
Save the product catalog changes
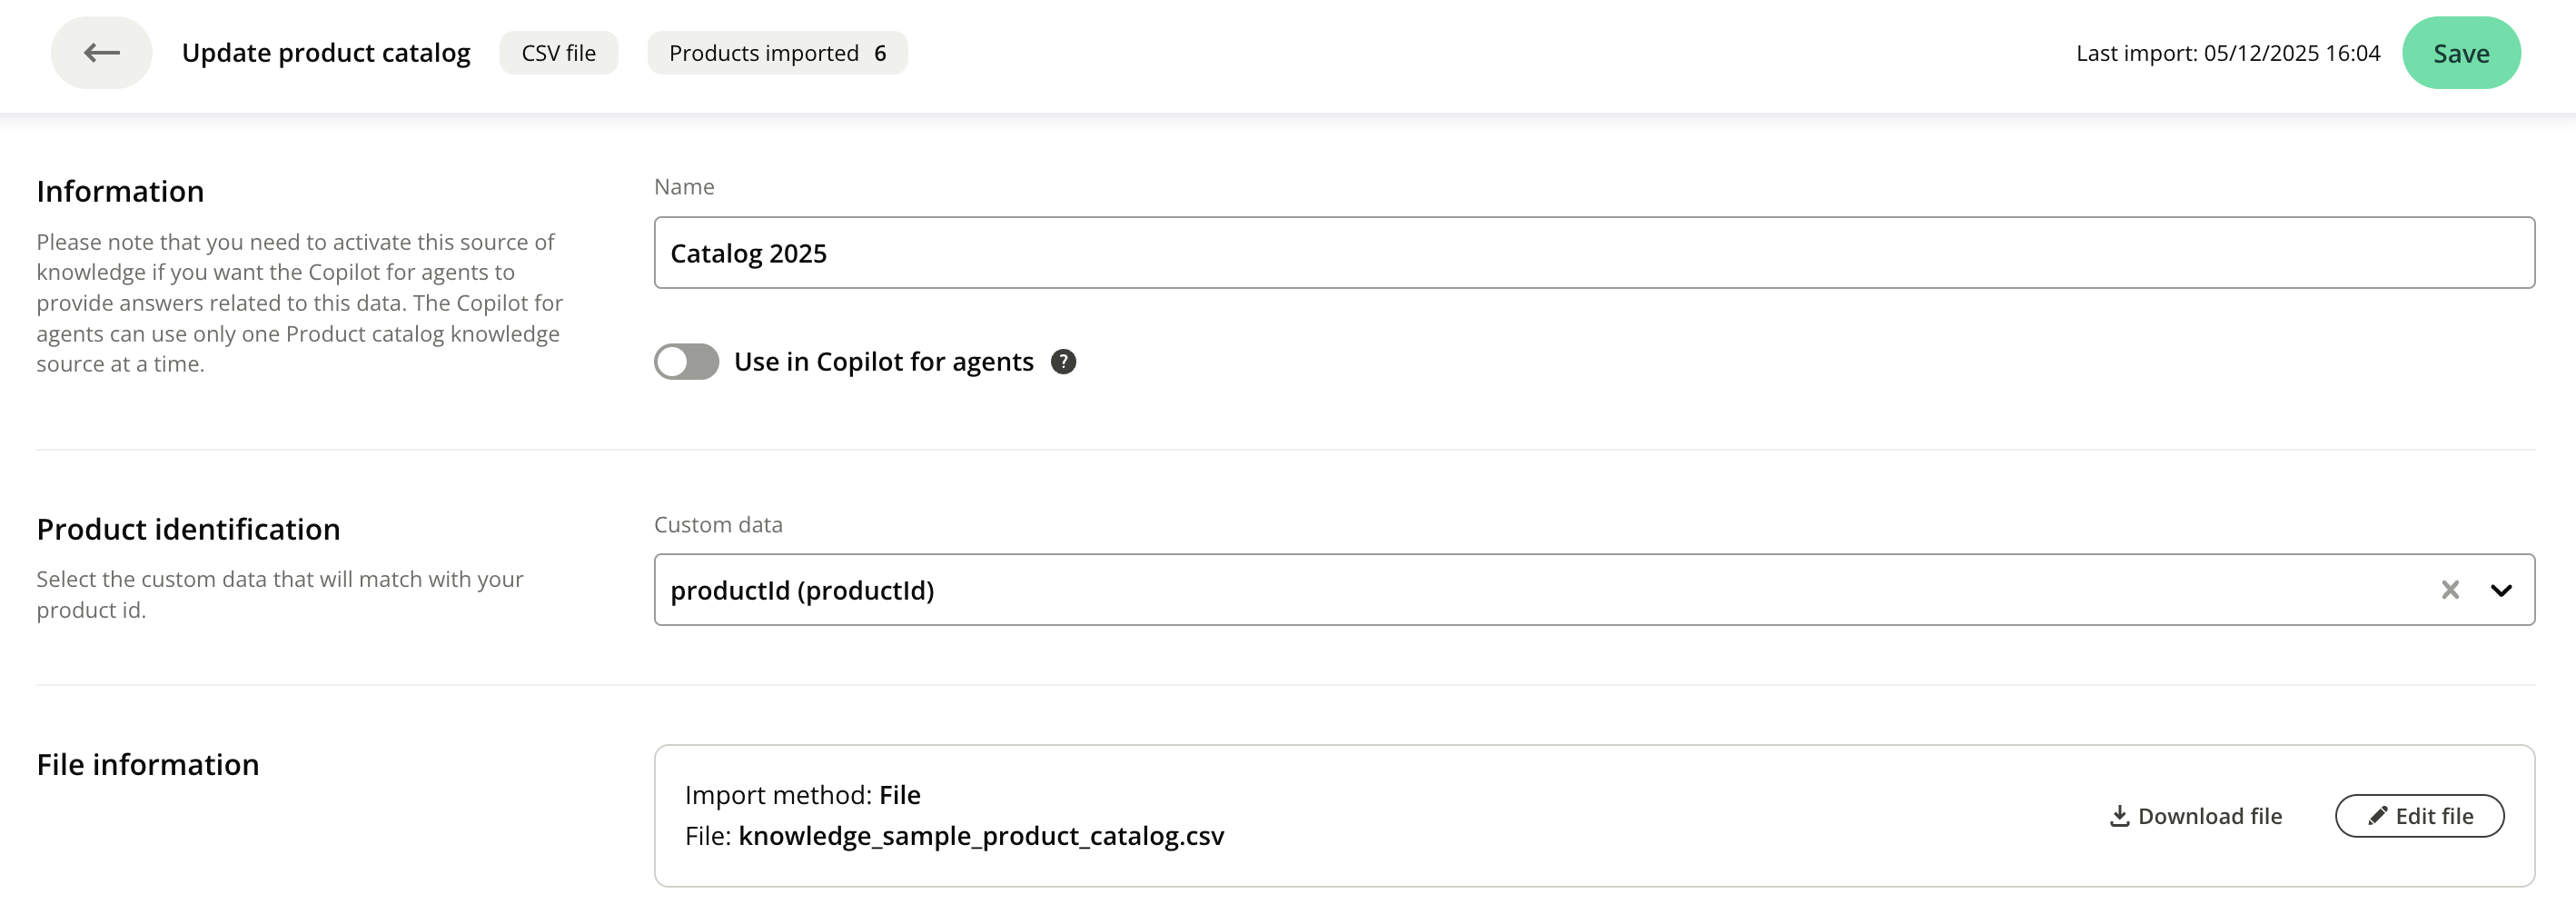click(x=2460, y=53)
